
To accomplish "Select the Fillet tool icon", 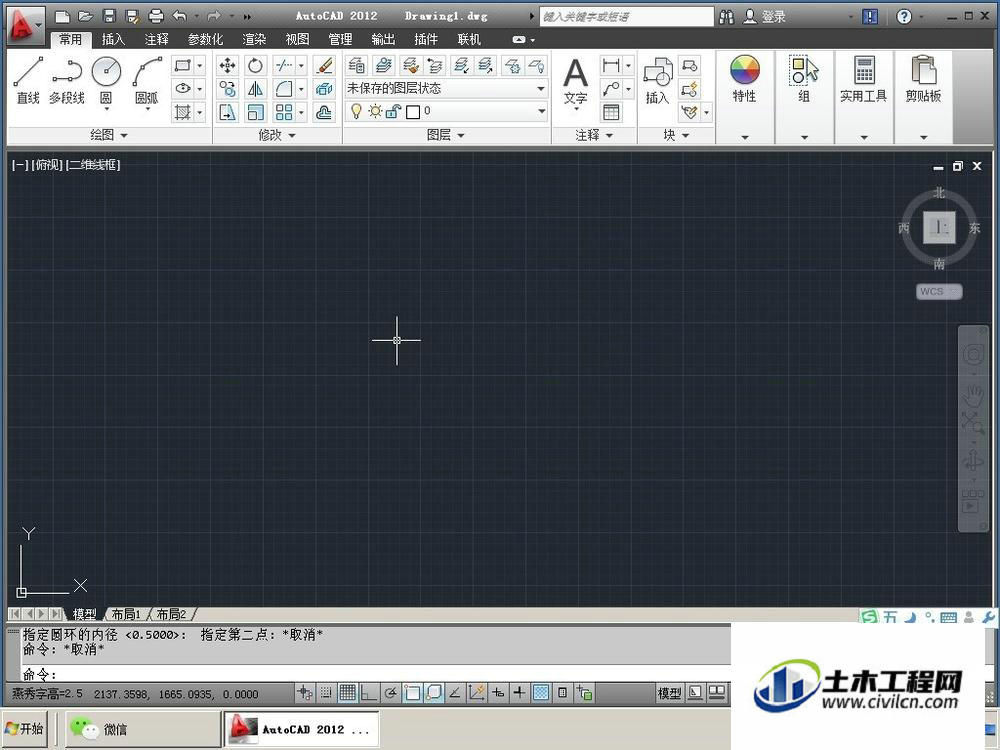I will (x=284, y=89).
